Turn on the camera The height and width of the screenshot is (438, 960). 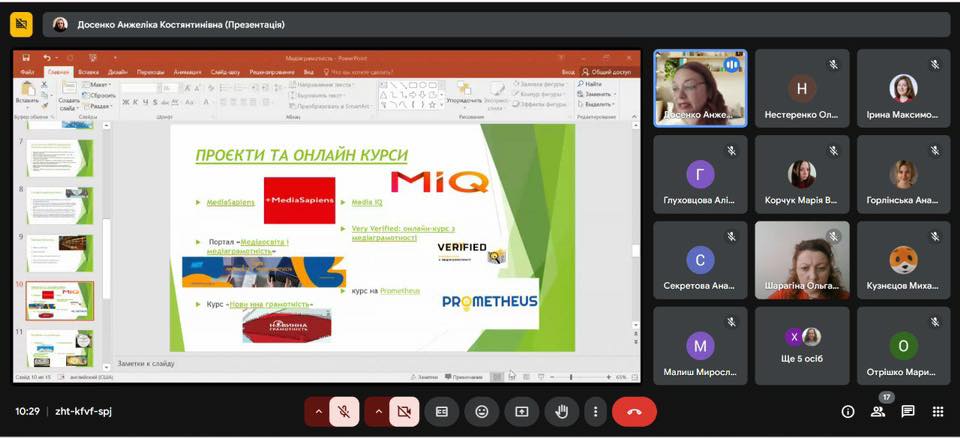coord(404,412)
